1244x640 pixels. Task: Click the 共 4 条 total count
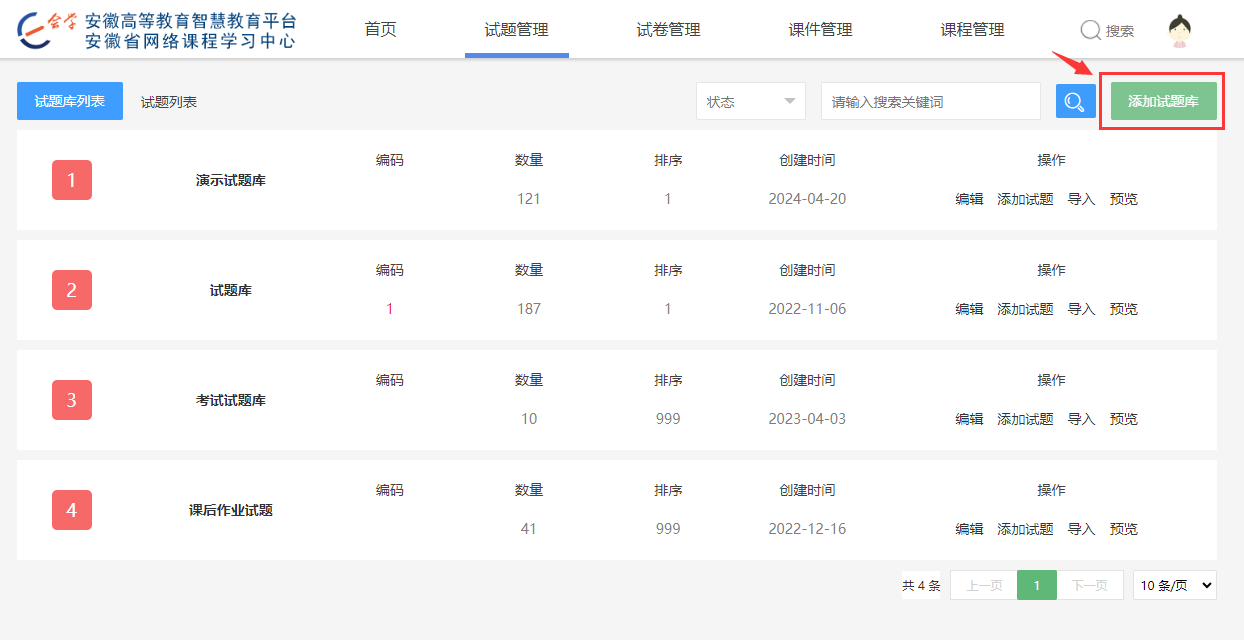(x=921, y=585)
